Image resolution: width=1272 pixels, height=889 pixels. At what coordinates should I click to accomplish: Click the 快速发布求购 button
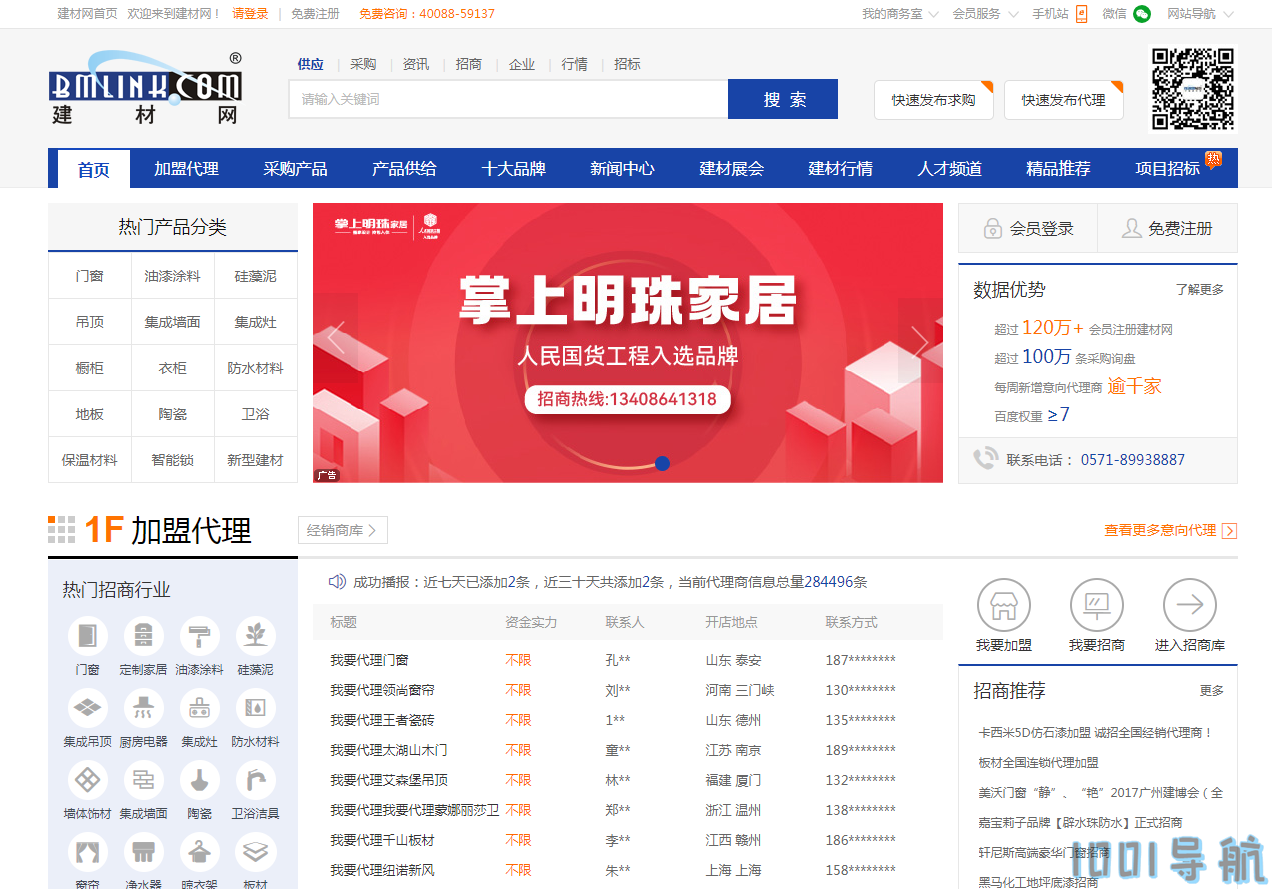[x=932, y=99]
